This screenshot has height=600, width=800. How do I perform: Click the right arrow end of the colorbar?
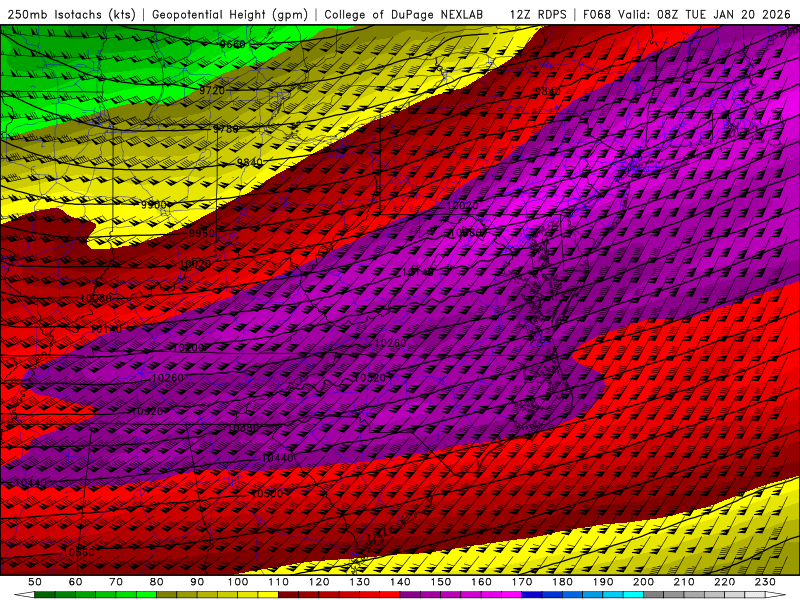(776, 595)
